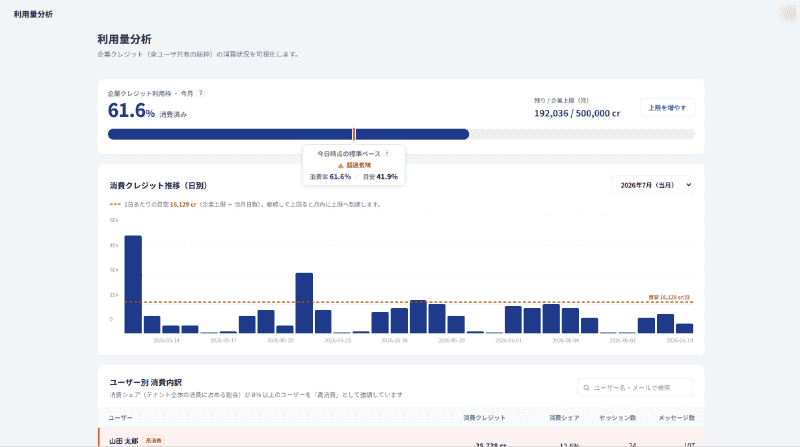Click the 2026-05-14 axis date label

[166, 340]
